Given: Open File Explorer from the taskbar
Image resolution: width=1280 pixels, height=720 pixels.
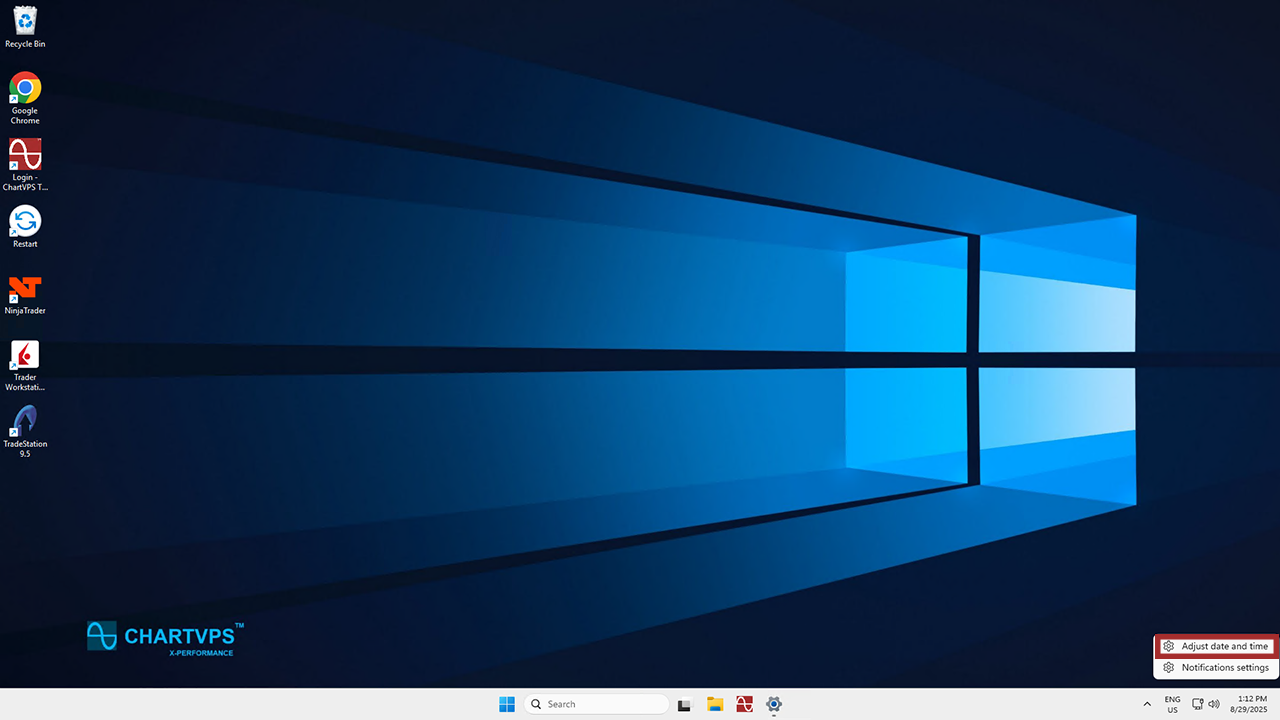Looking at the screenshot, I should coord(715,704).
